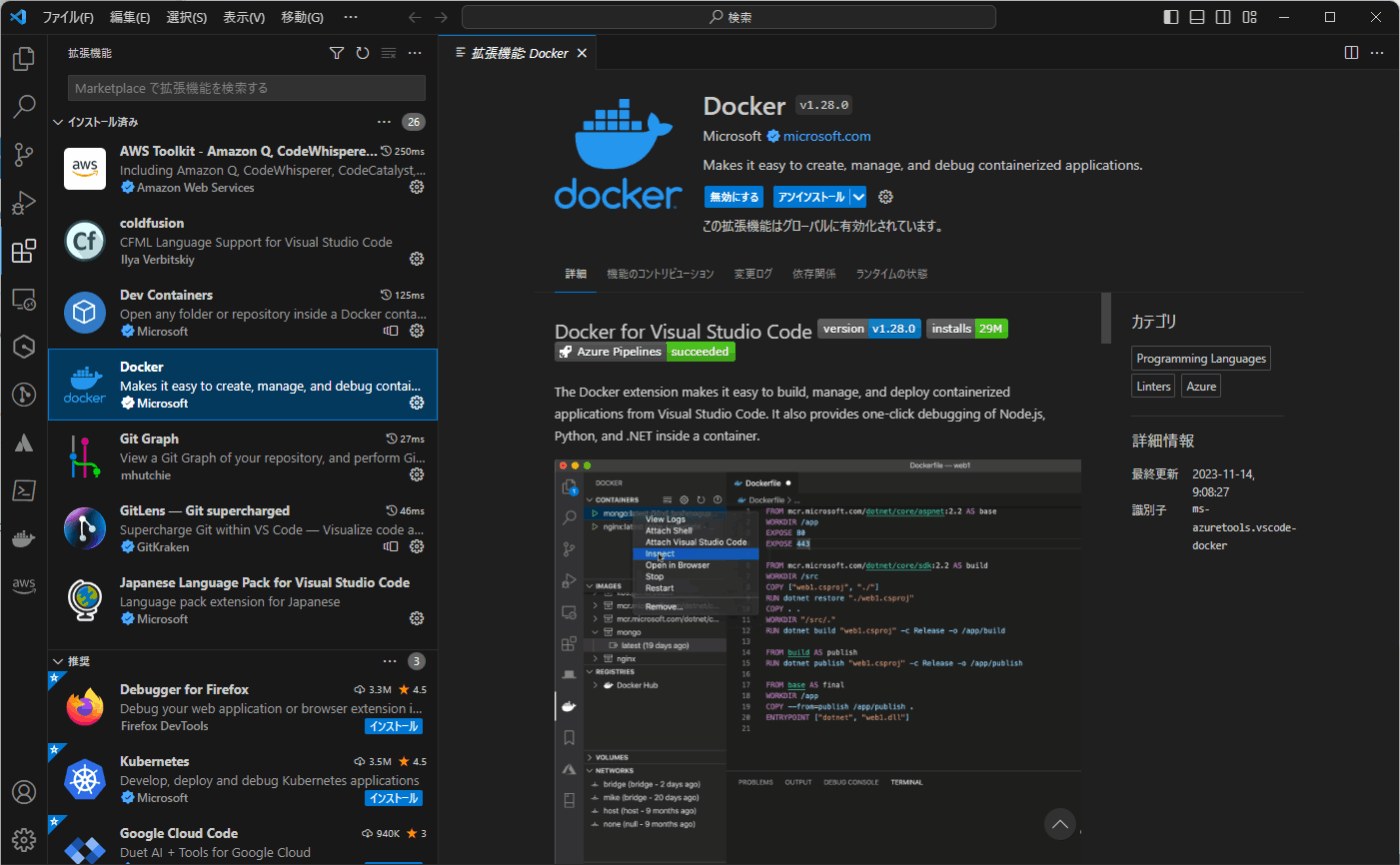Open the Explorer view in activity bar
This screenshot has width=1400, height=865.
tap(24, 58)
